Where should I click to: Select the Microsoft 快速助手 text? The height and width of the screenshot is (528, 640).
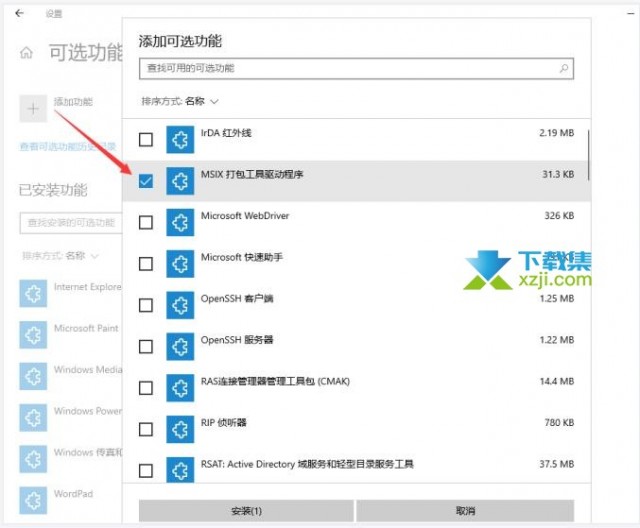[242, 257]
